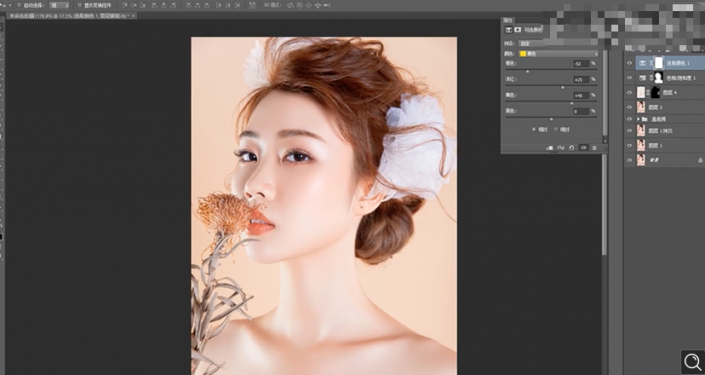Hide the 图层 4 layer
Viewport: 705px width, 375px height.
[629, 93]
